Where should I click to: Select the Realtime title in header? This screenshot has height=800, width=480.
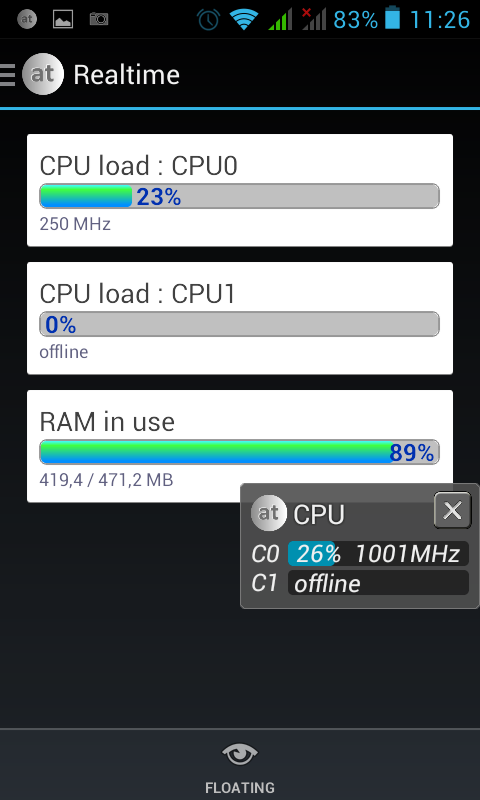(x=127, y=75)
